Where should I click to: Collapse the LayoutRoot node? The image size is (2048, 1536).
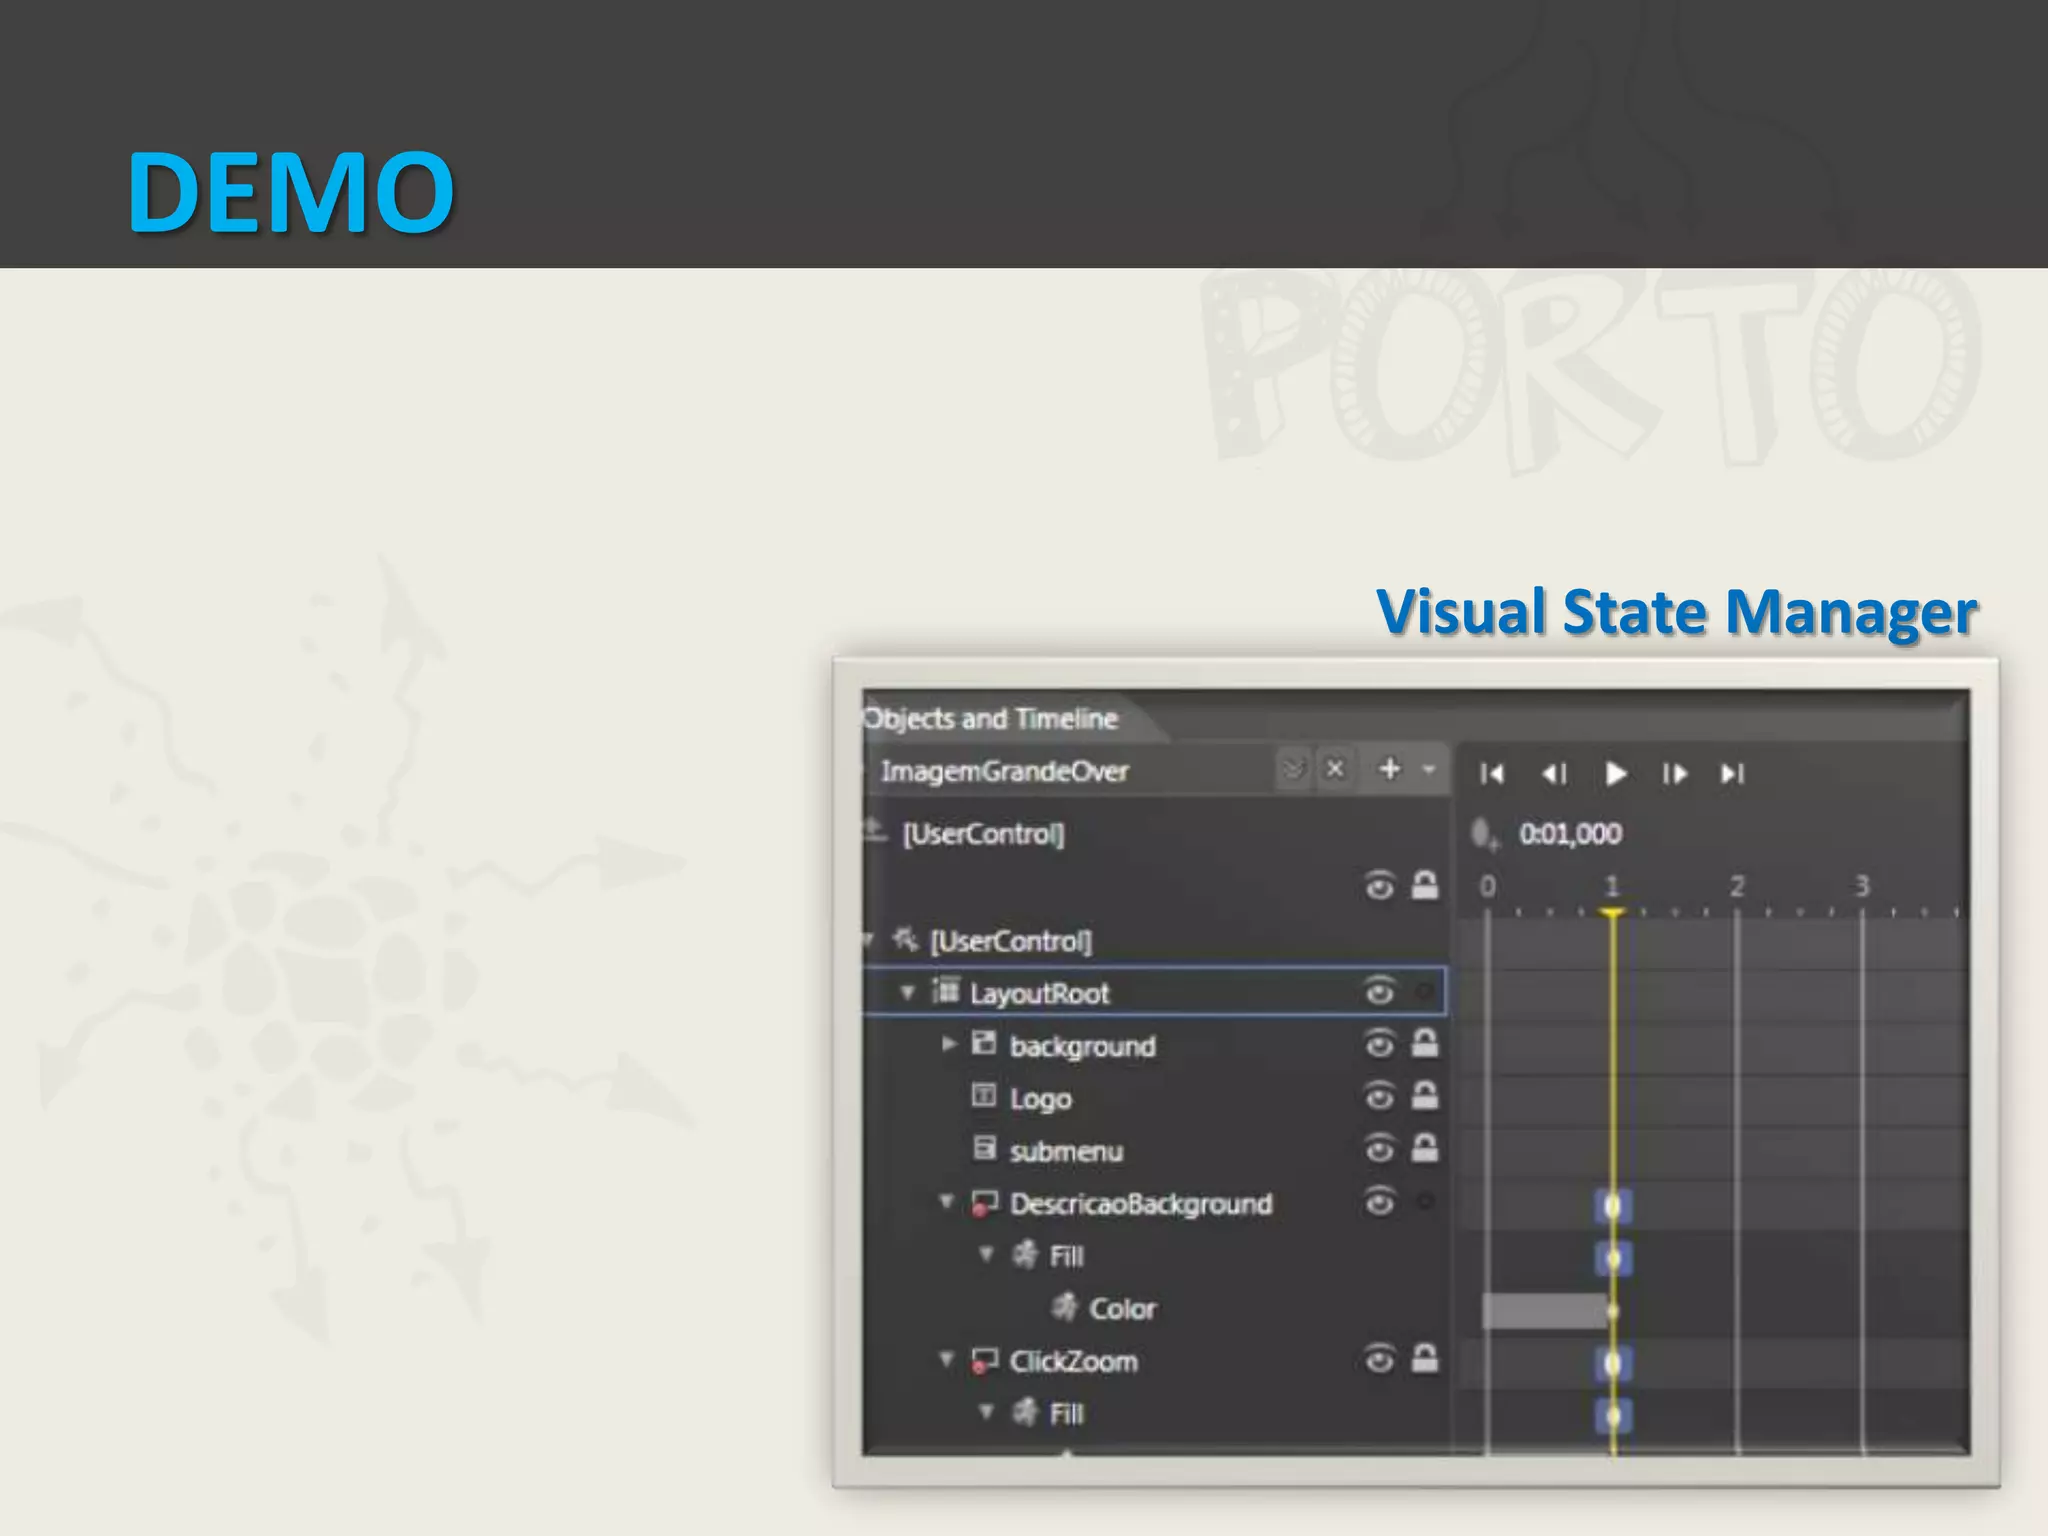tap(908, 992)
